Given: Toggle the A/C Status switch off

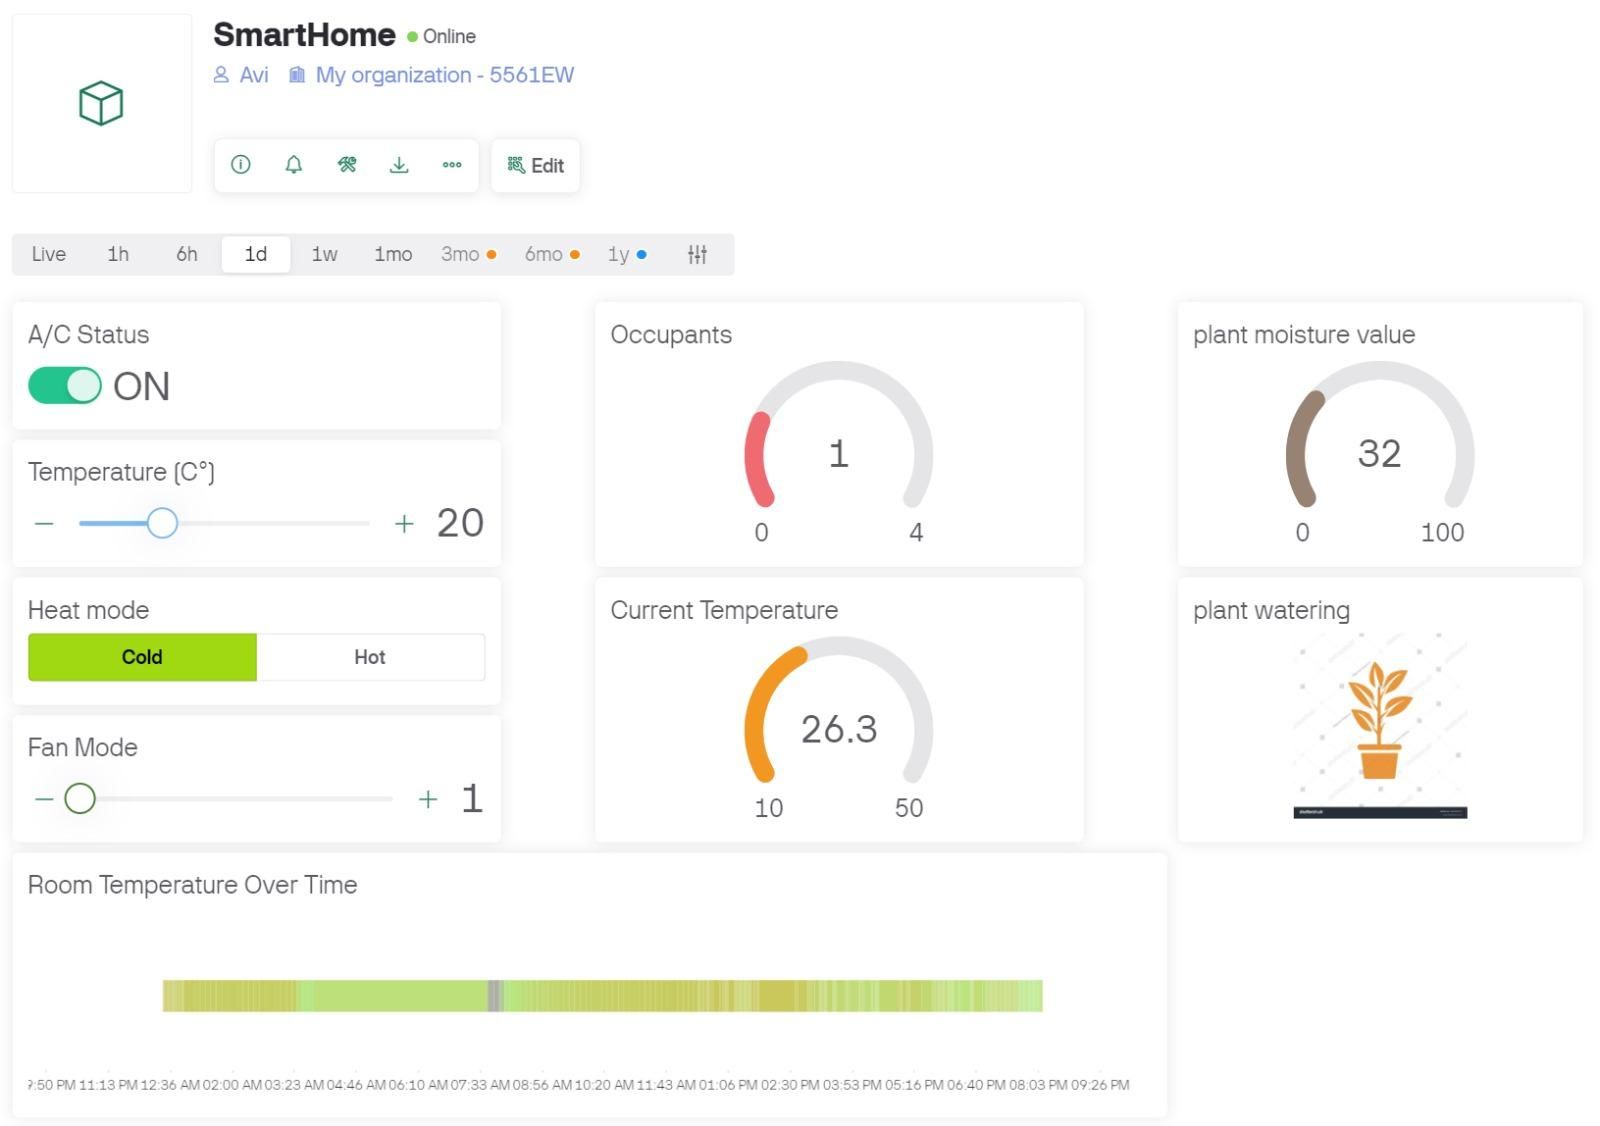Looking at the screenshot, I should (65, 386).
